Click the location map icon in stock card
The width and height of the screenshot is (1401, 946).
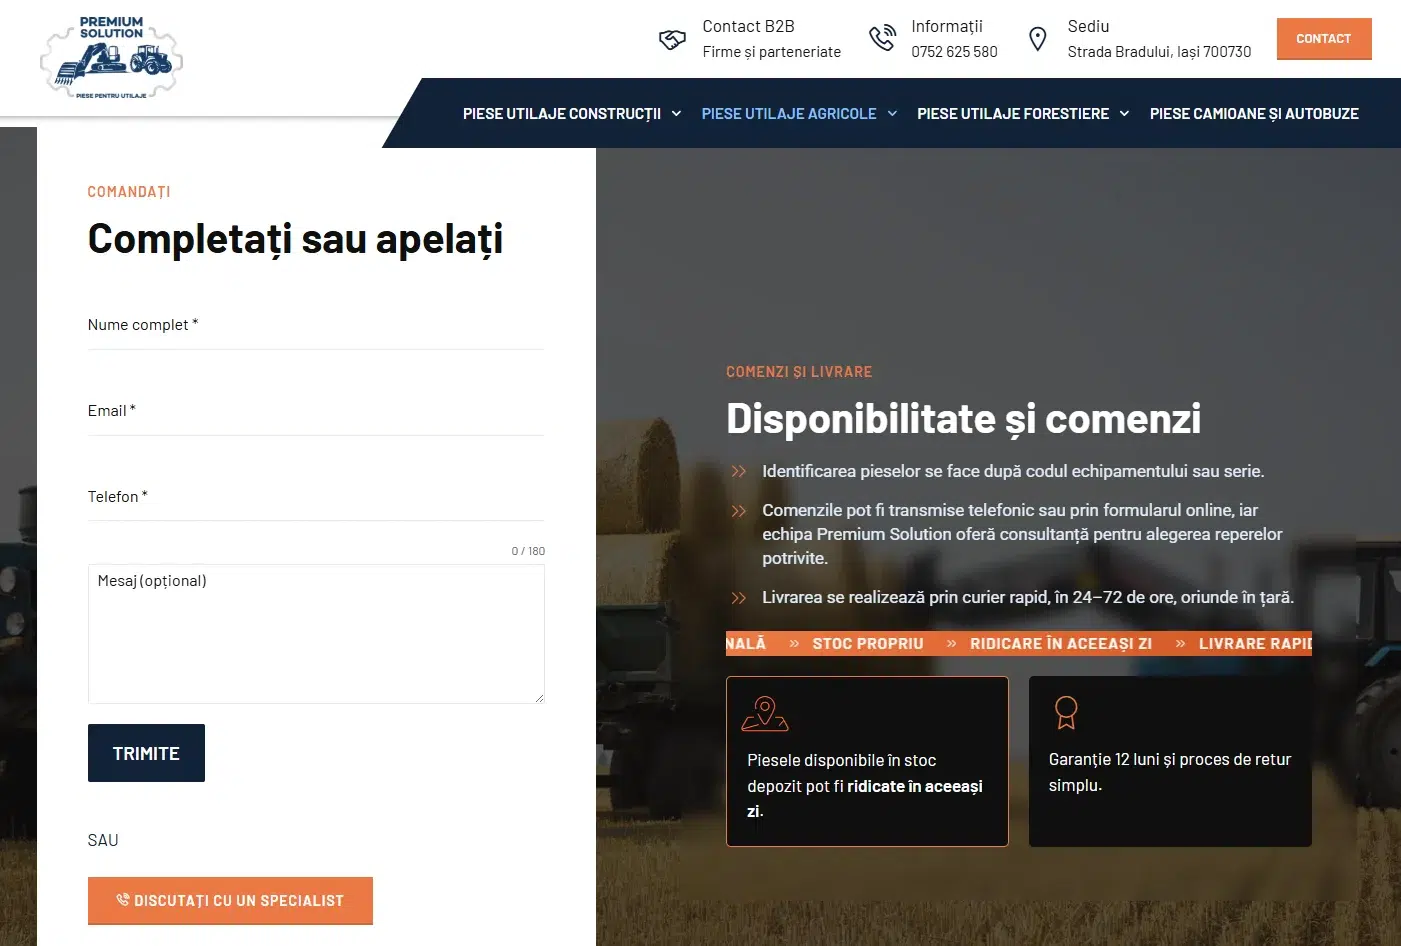[765, 714]
